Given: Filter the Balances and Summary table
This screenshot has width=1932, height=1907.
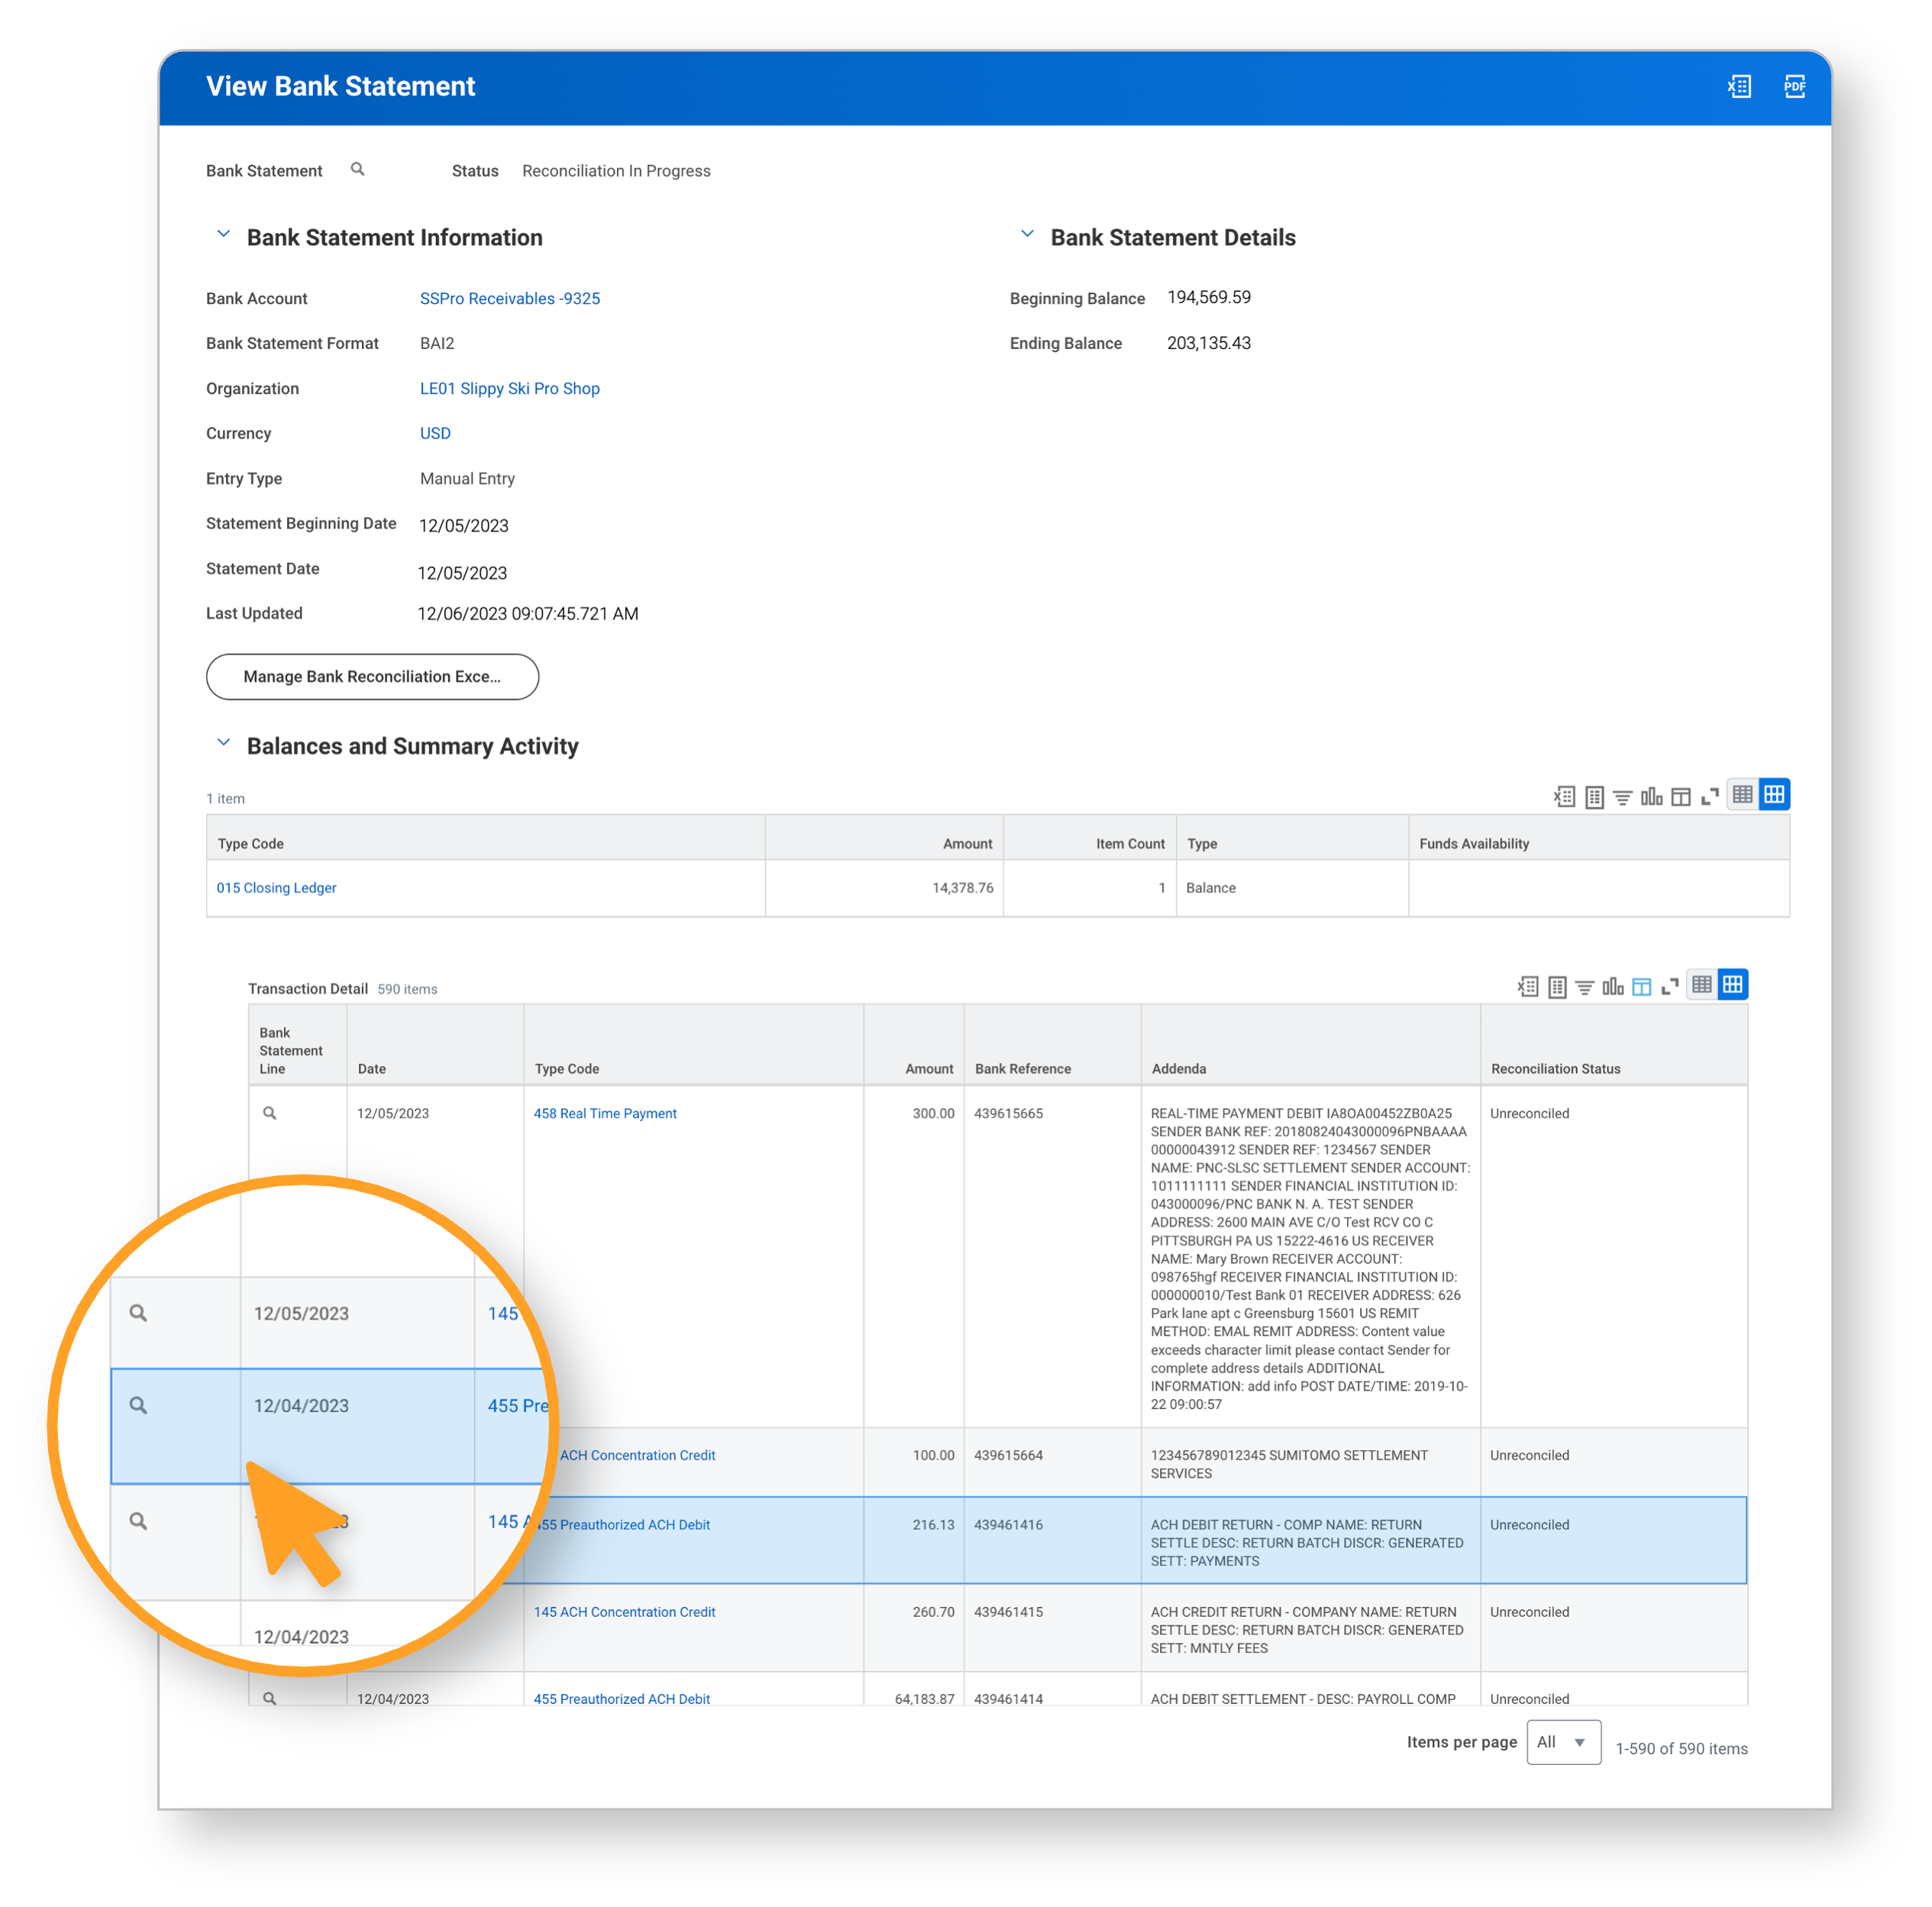Looking at the screenshot, I should [1622, 797].
